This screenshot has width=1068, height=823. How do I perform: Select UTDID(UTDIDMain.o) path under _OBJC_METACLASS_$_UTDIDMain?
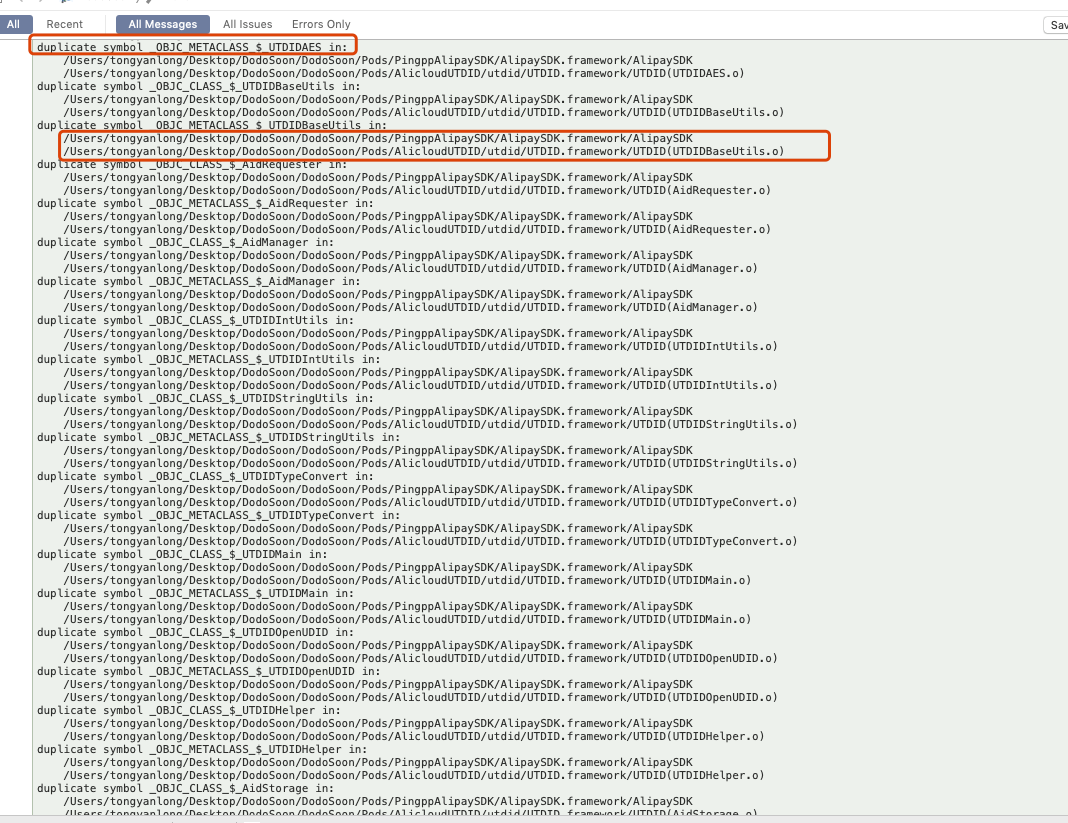pyautogui.click(x=407, y=619)
